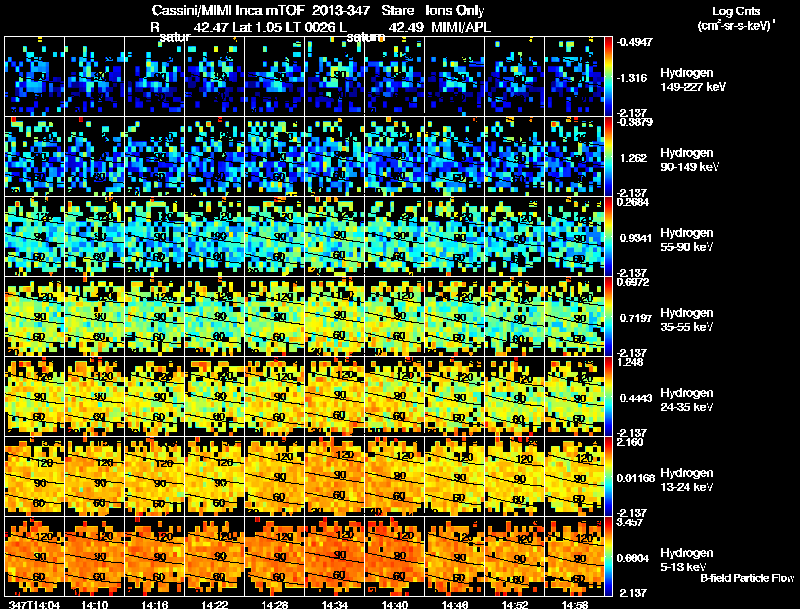Click the '0.01166' colorbar value
Viewport: 800px width, 609px height.
coord(636,478)
